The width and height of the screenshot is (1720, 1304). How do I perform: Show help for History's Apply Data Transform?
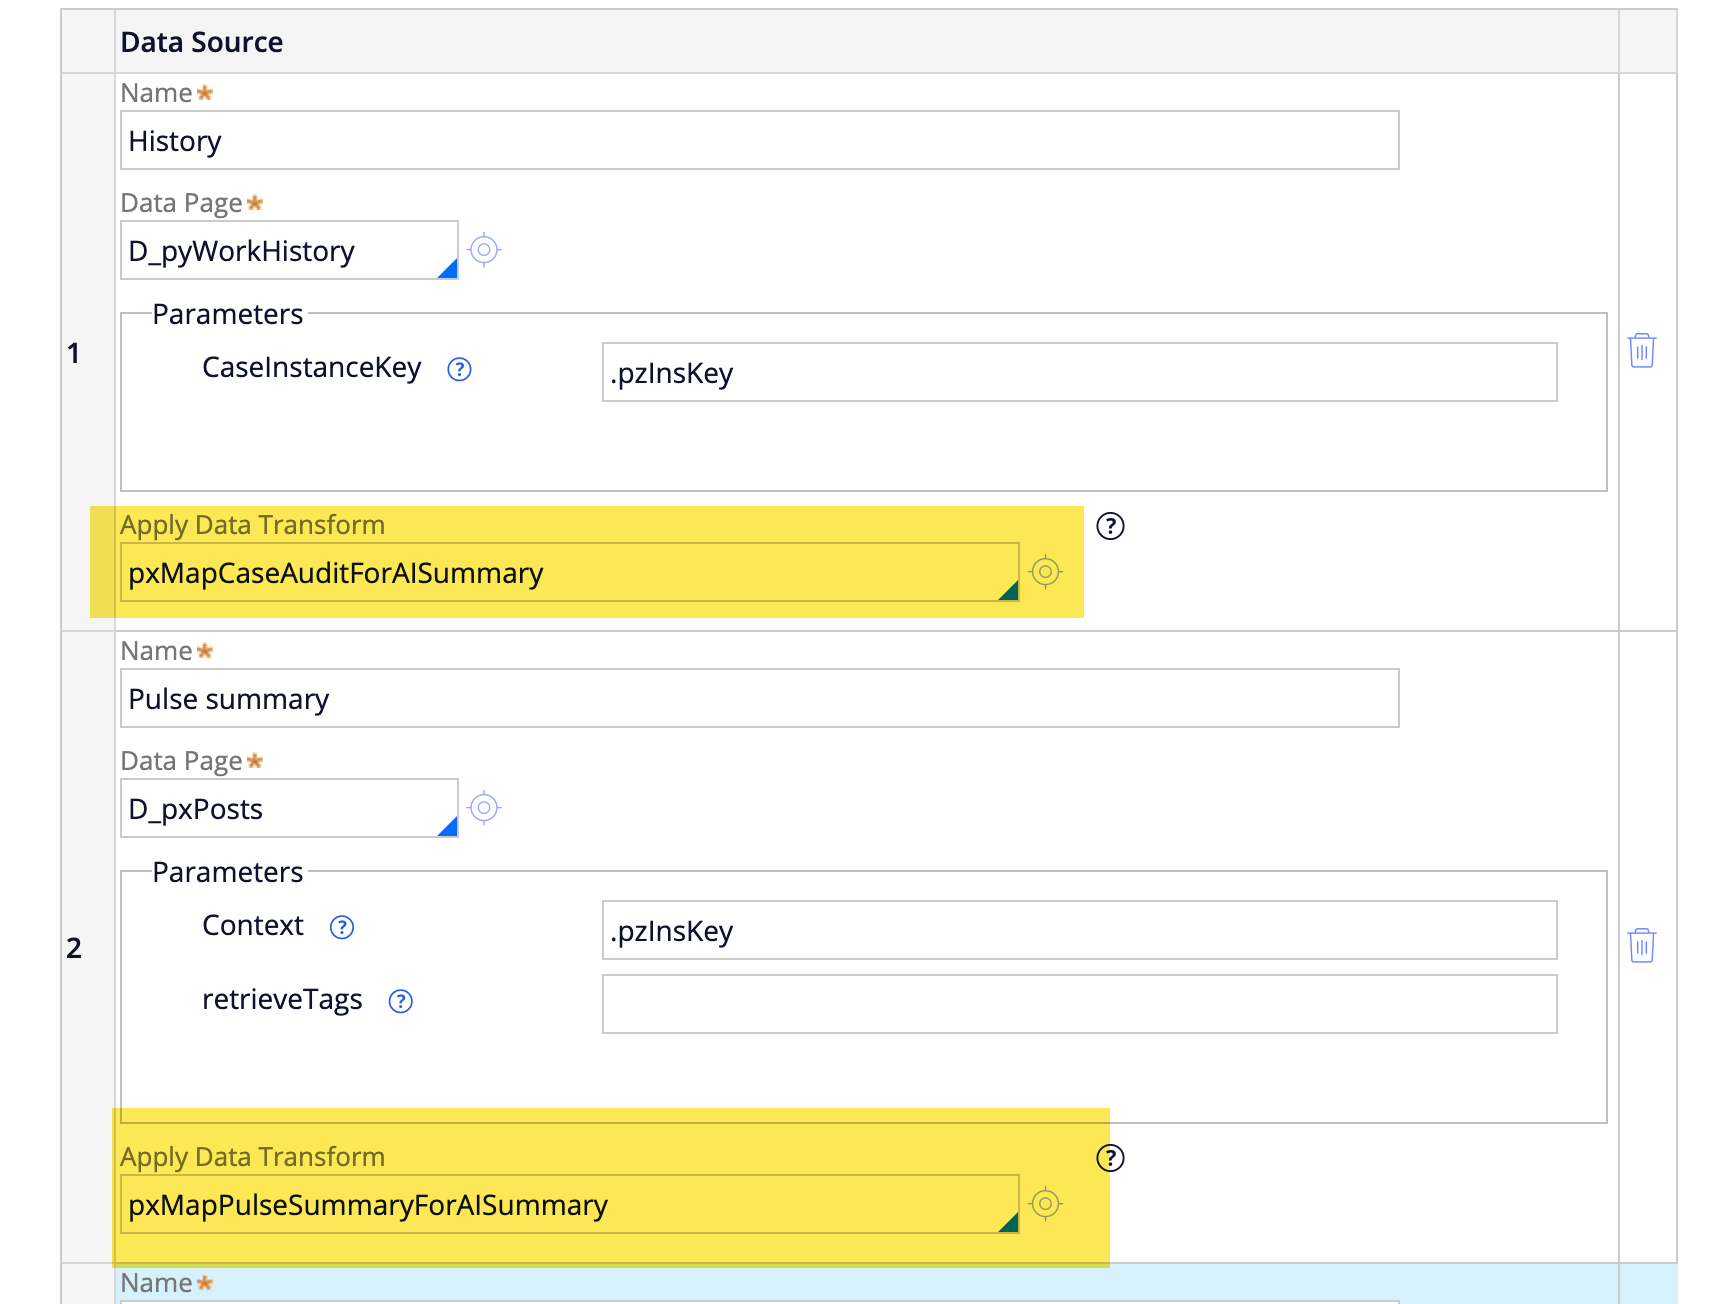(1110, 526)
